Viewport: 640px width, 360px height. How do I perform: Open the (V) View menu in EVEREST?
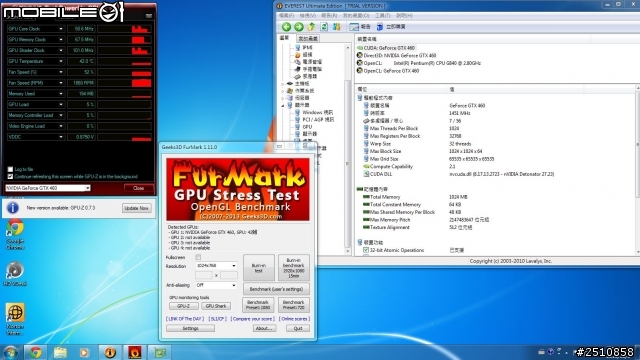pyautogui.click(x=308, y=16)
